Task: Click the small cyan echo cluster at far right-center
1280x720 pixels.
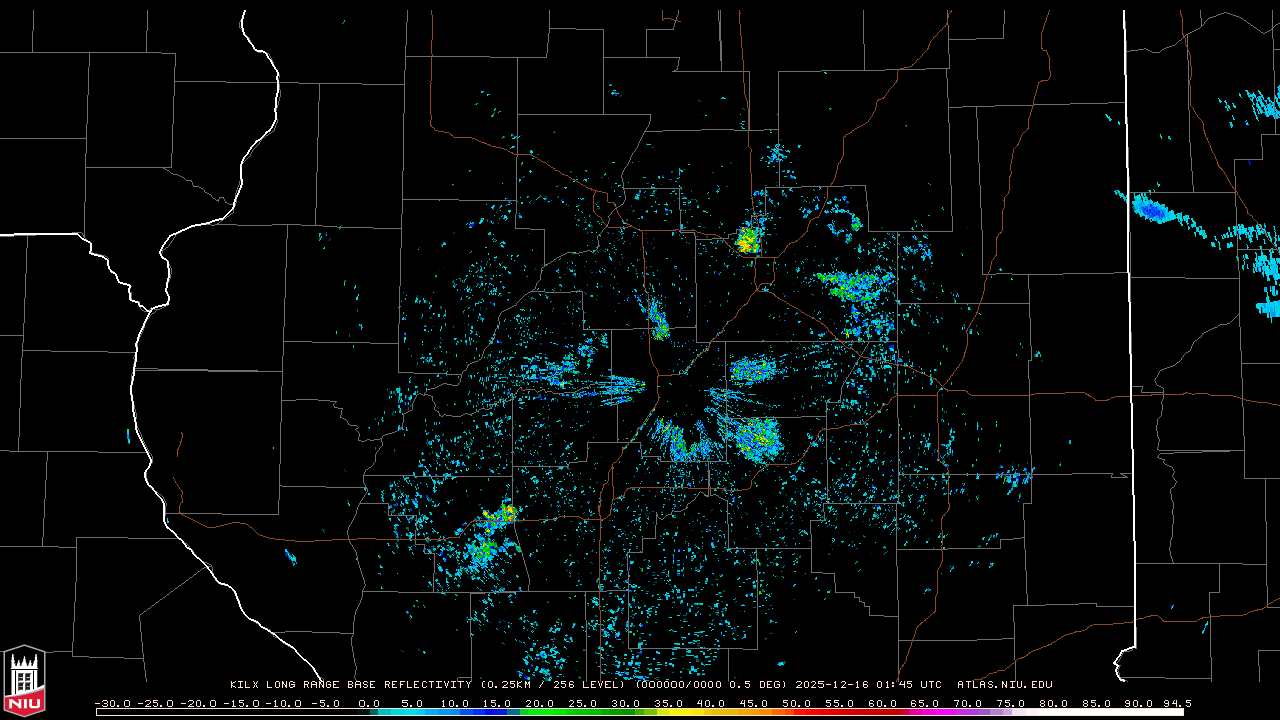Action: pyautogui.click(x=1017, y=477)
